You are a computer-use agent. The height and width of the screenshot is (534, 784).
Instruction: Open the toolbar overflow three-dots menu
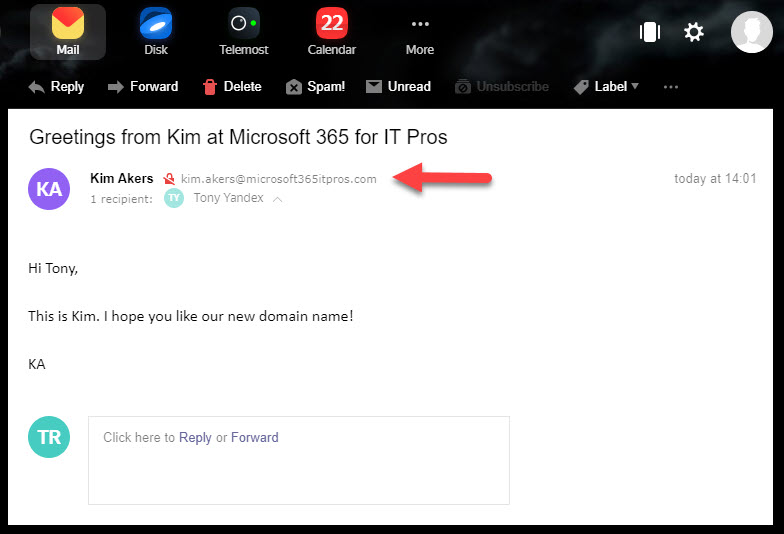point(670,87)
